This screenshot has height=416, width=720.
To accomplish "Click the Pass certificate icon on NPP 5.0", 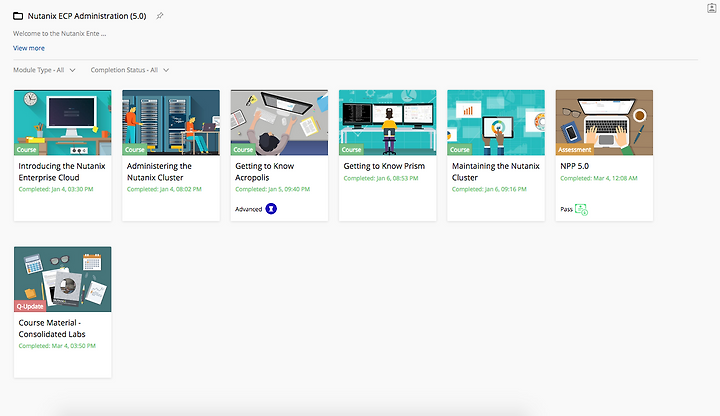I will 581,209.
